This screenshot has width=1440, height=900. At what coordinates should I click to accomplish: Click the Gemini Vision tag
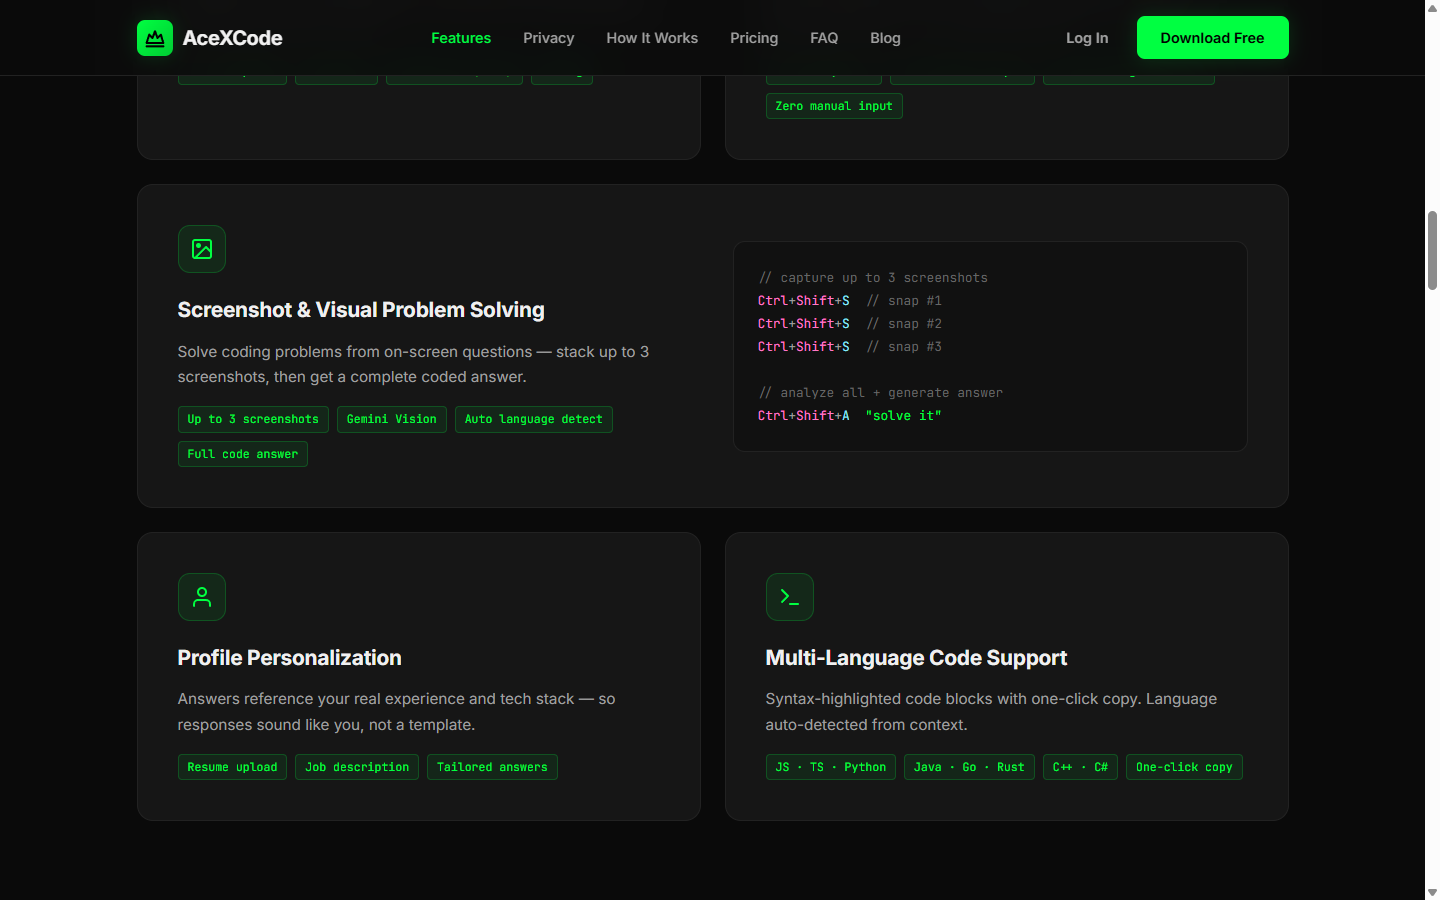[392, 419]
